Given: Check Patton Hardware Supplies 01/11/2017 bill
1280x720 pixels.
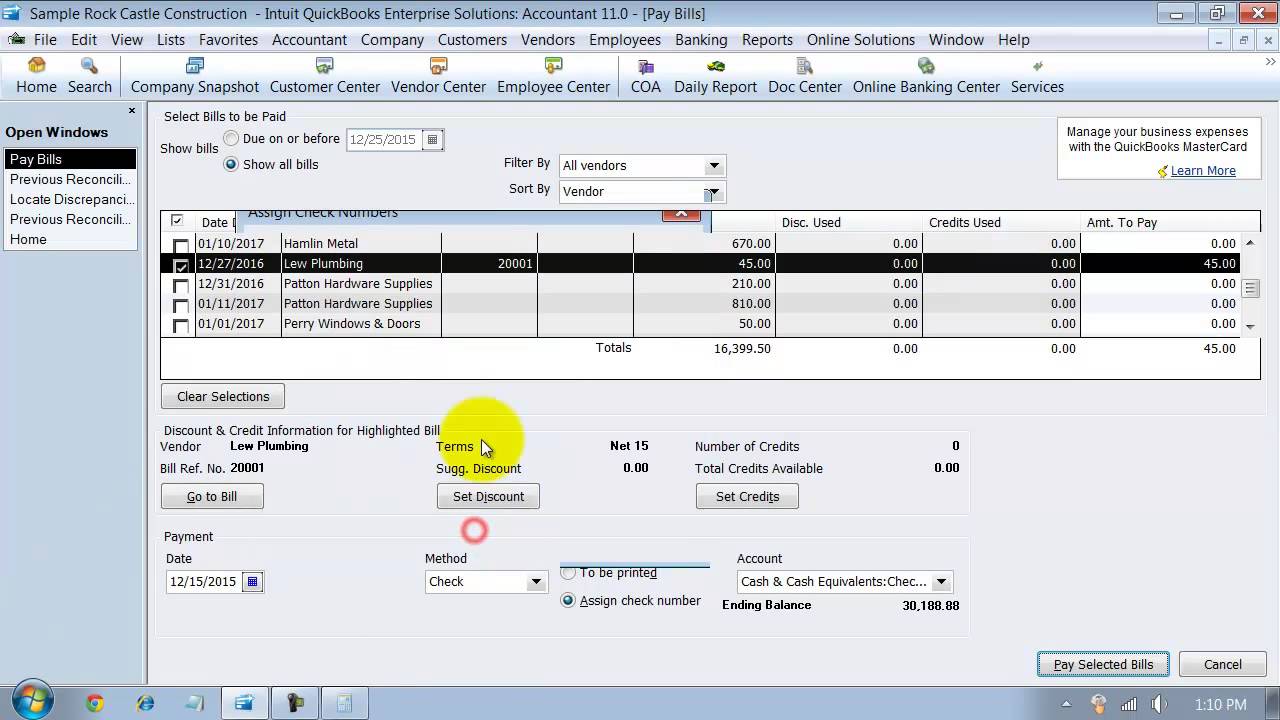Looking at the screenshot, I should click(x=181, y=305).
